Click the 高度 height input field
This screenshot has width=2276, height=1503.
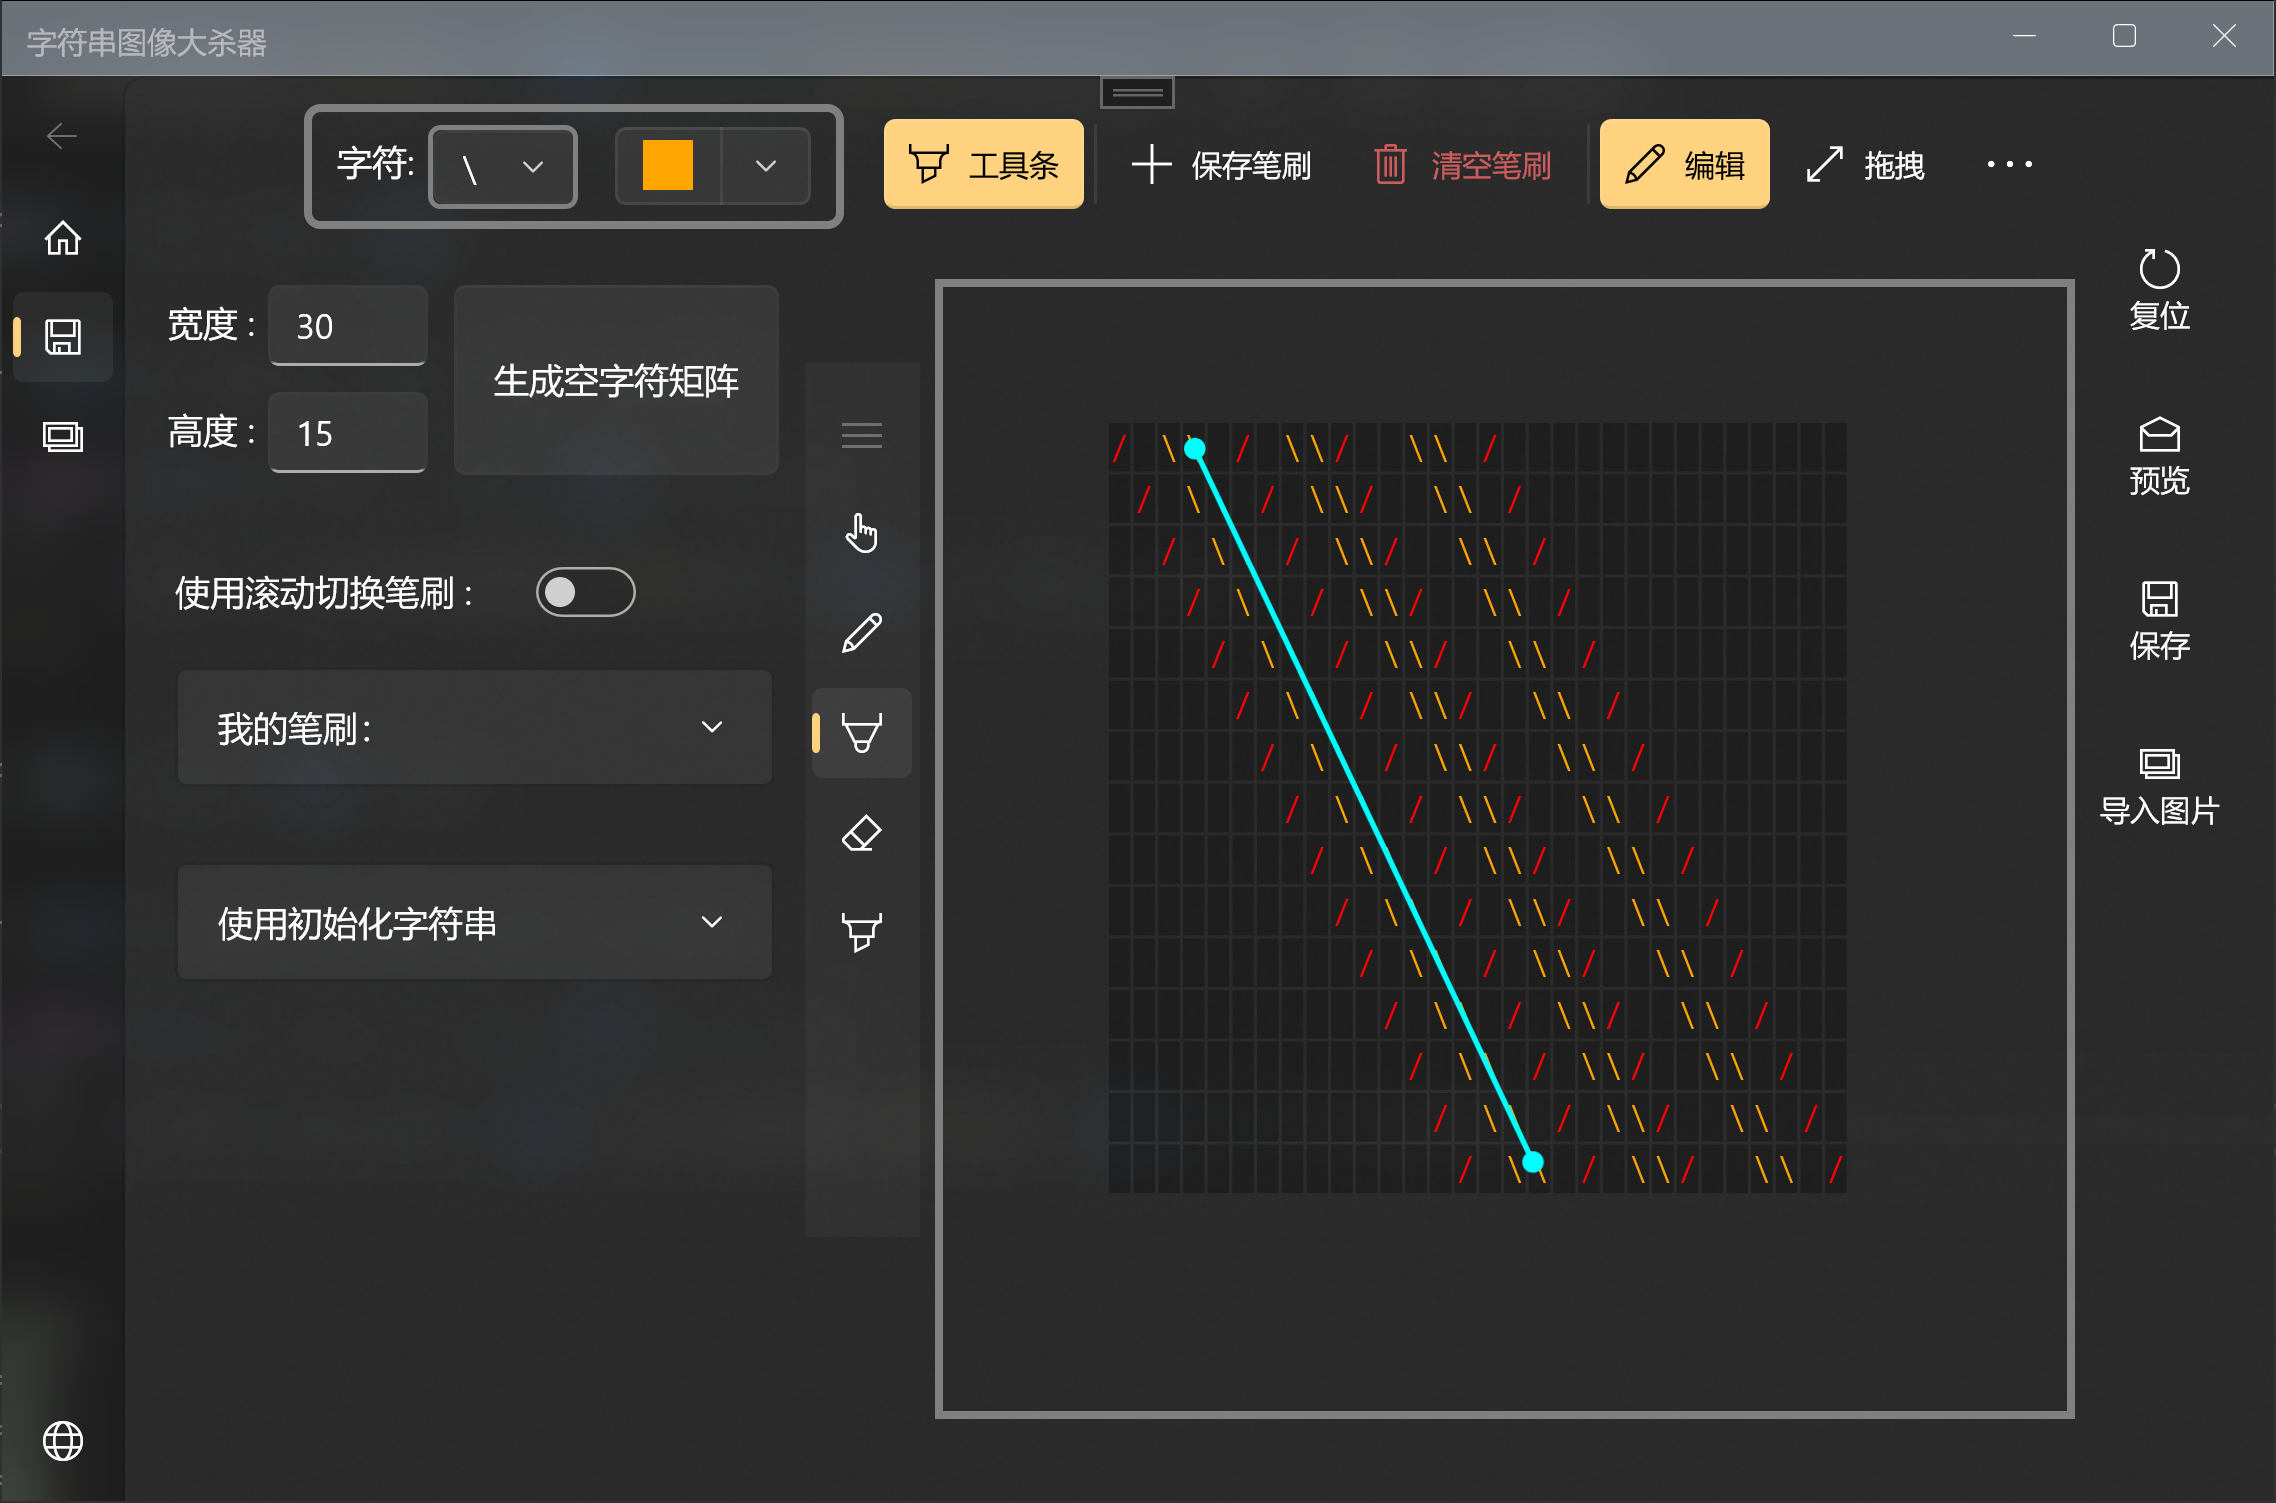click(x=348, y=433)
